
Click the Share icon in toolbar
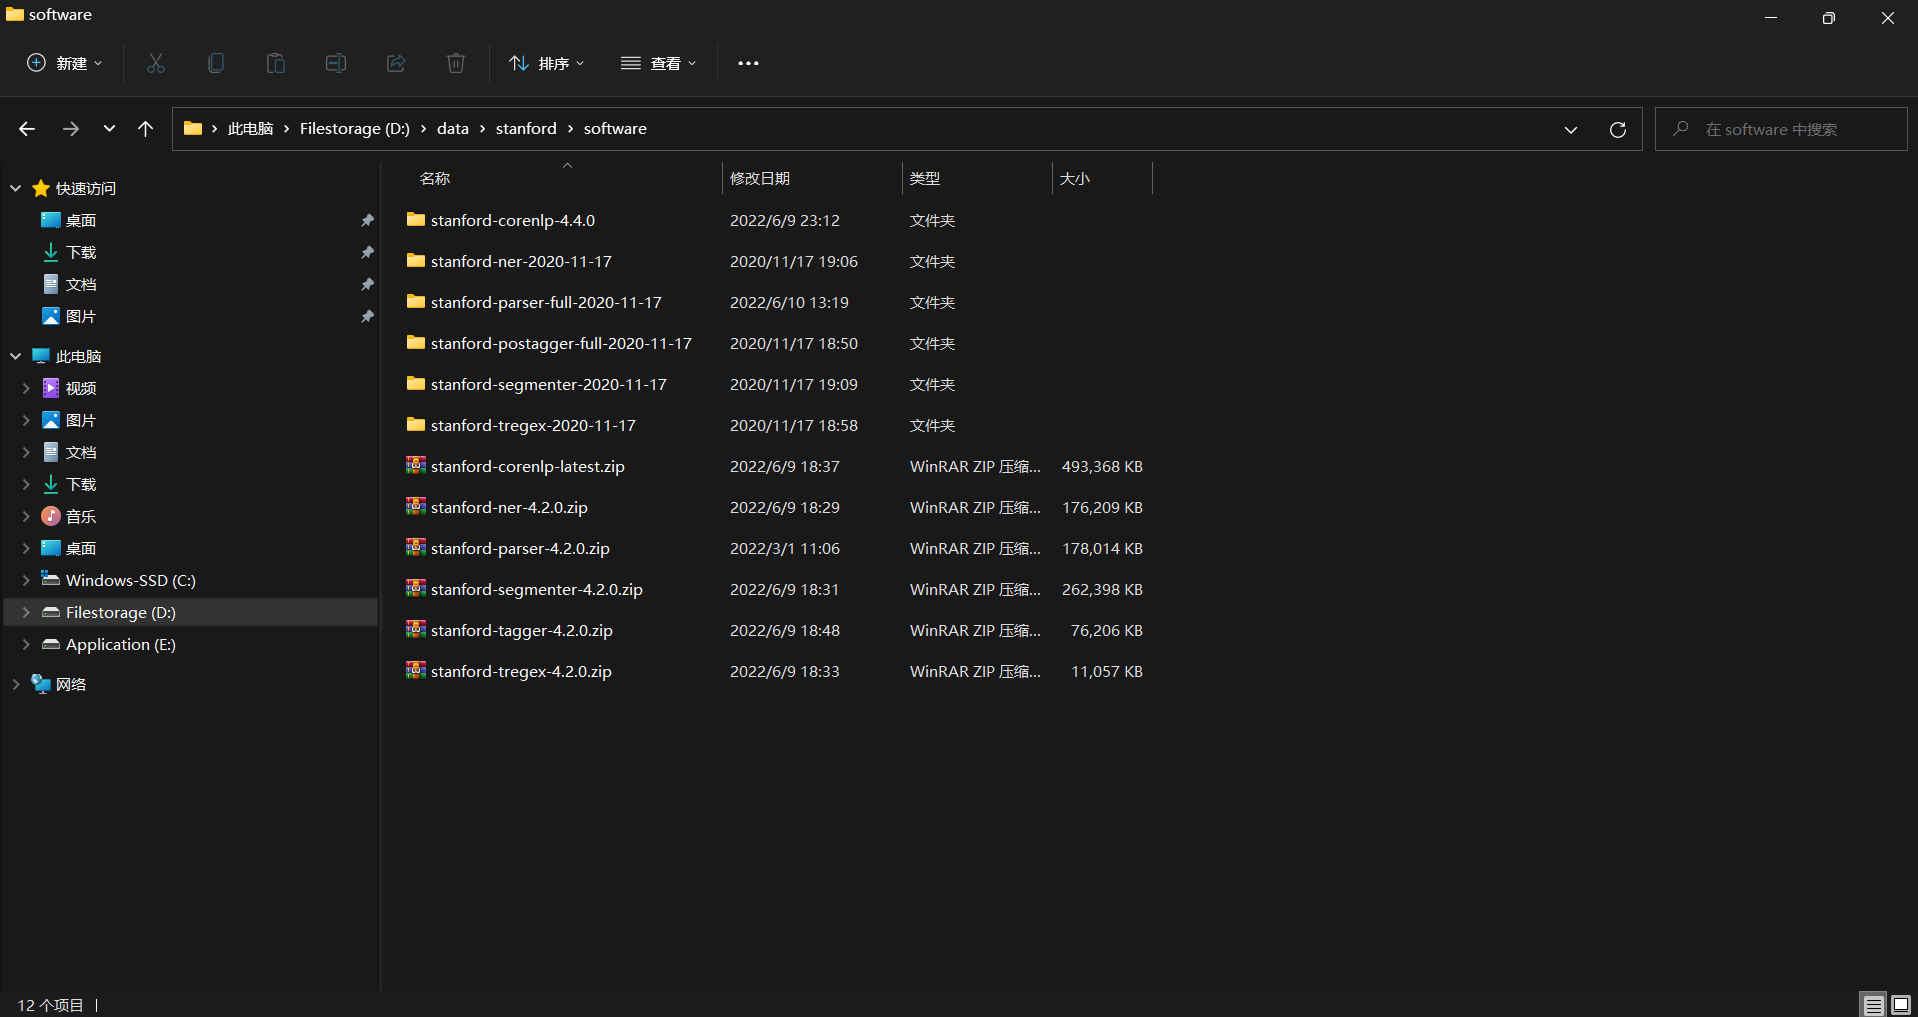tap(396, 63)
